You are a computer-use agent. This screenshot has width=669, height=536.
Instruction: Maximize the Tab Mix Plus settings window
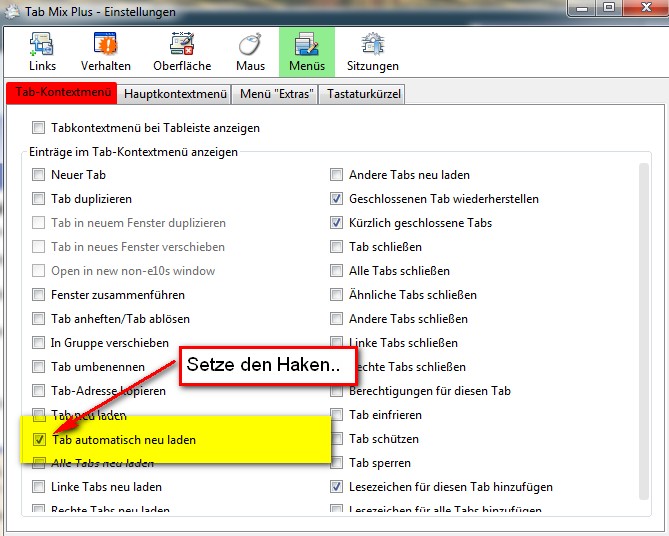[x=609, y=8]
